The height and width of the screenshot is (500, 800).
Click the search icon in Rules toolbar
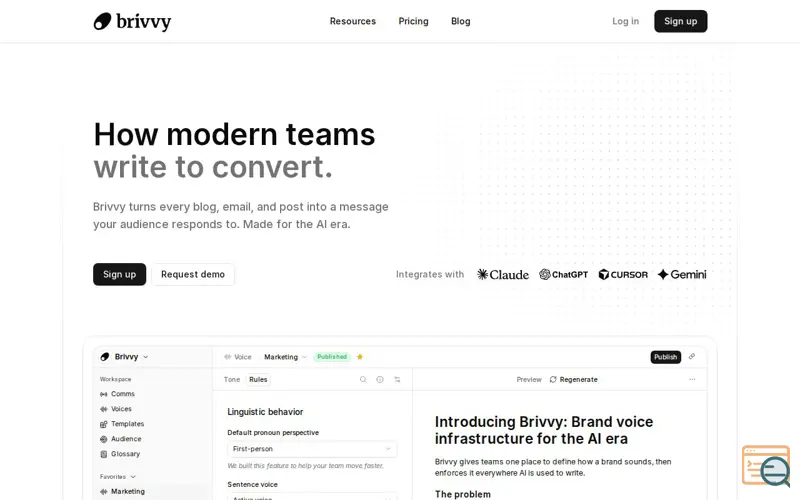tap(363, 380)
